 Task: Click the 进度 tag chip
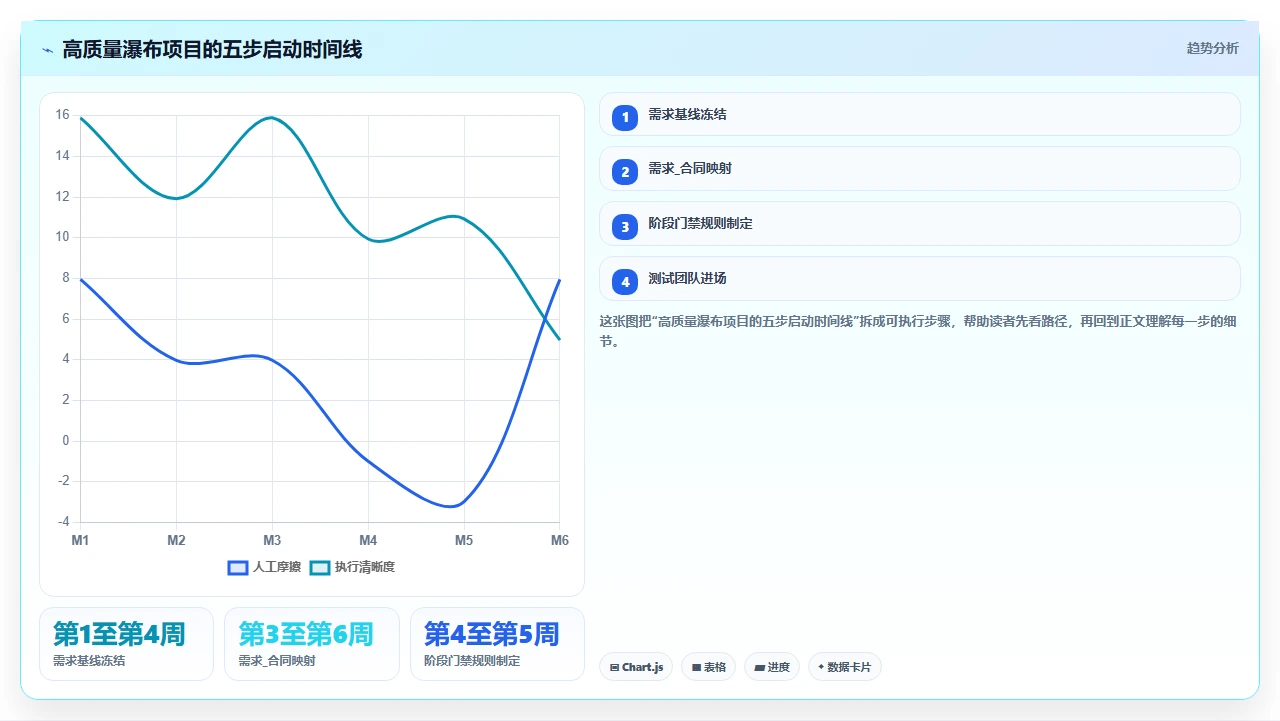coord(771,667)
